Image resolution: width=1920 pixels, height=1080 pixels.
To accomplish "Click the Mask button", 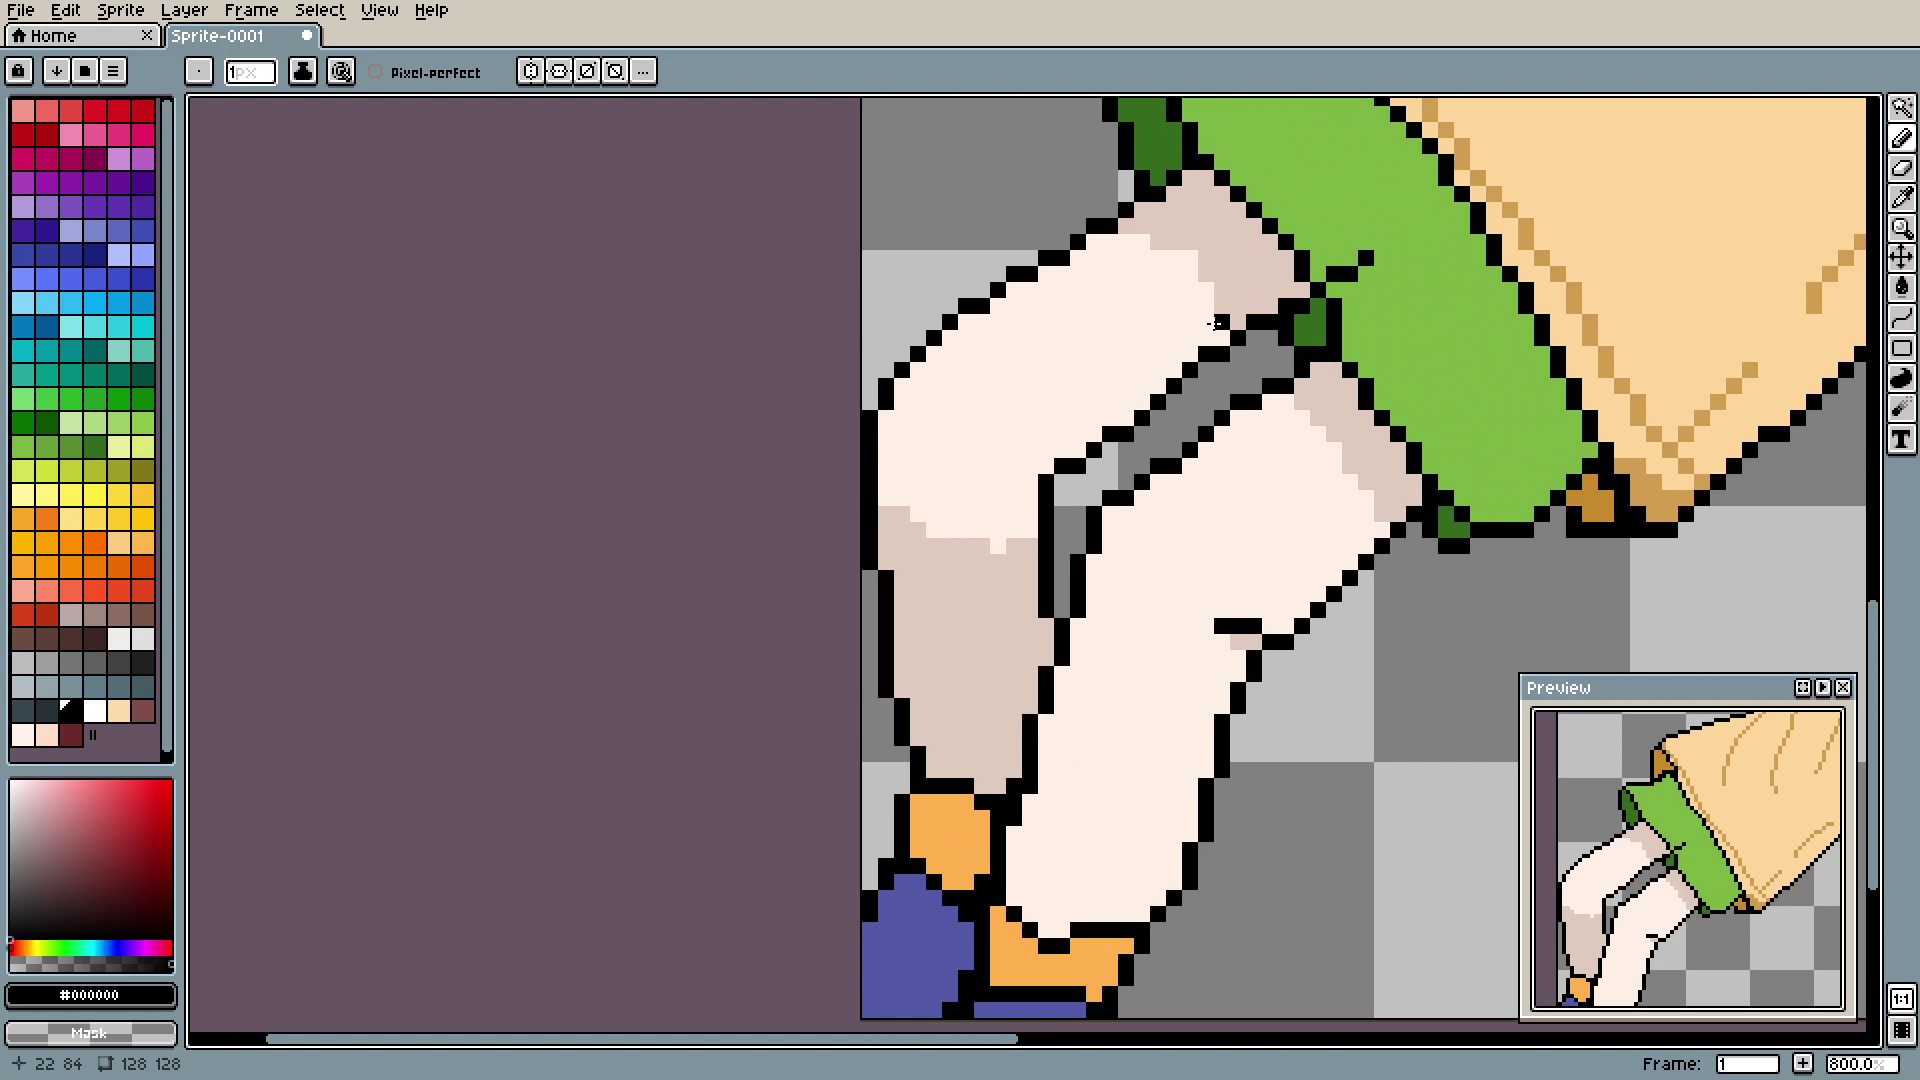I will (x=90, y=1033).
